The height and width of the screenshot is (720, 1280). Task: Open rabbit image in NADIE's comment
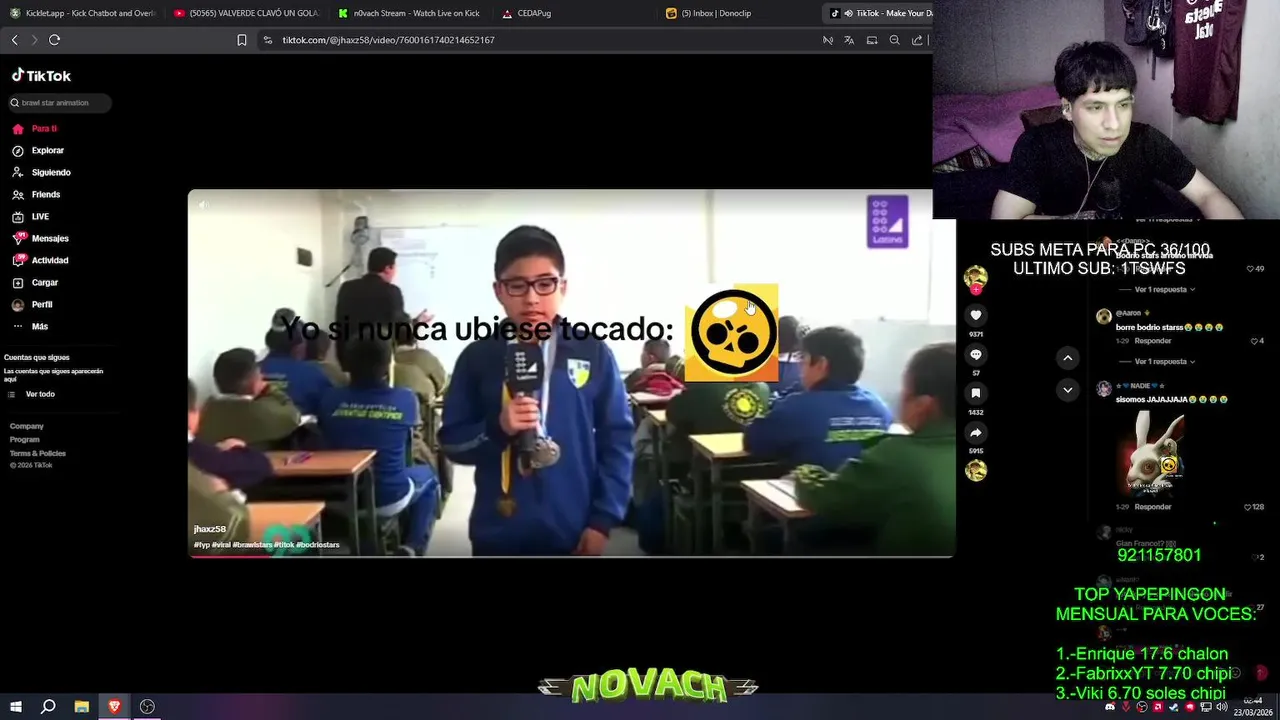(x=1152, y=454)
